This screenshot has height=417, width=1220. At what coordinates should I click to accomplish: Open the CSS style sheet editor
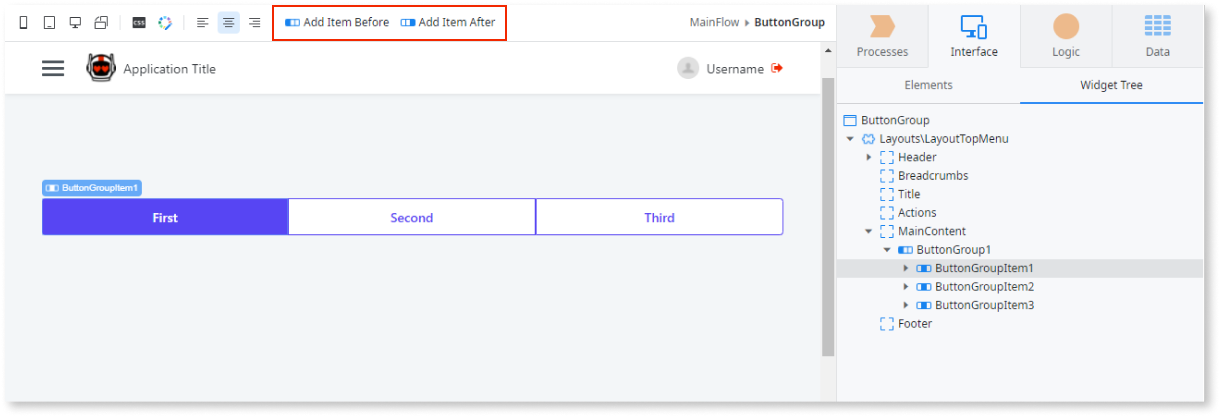139,22
